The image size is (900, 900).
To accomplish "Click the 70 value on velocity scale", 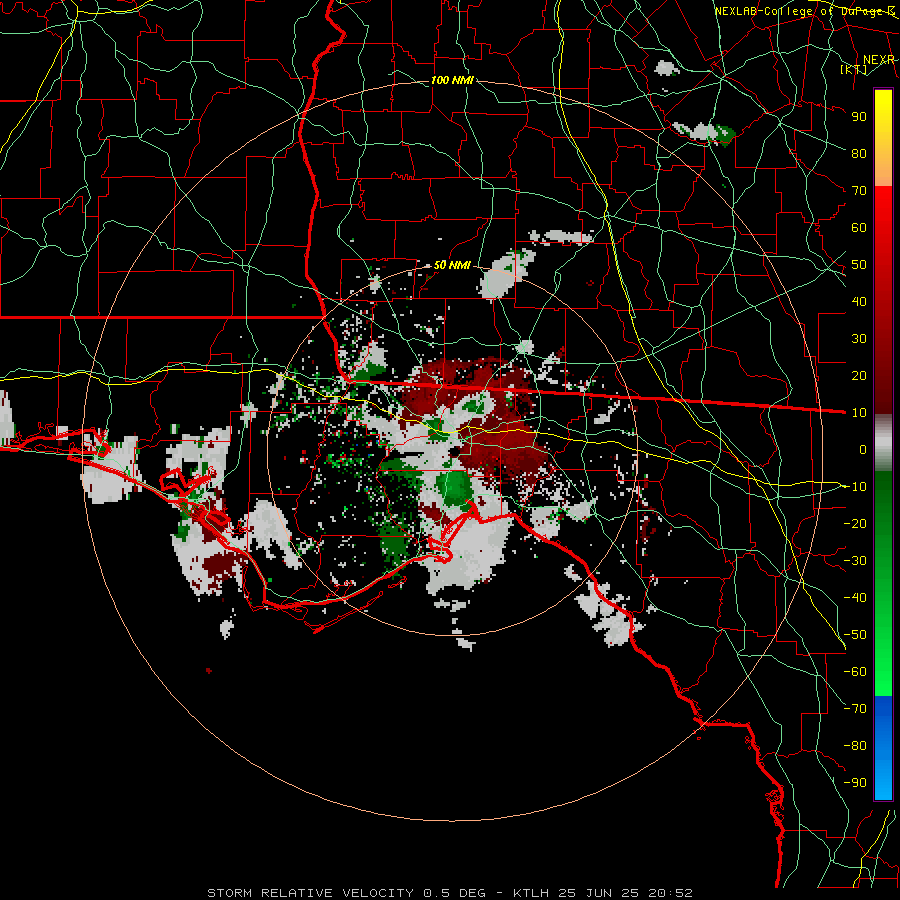I will coord(859,191).
